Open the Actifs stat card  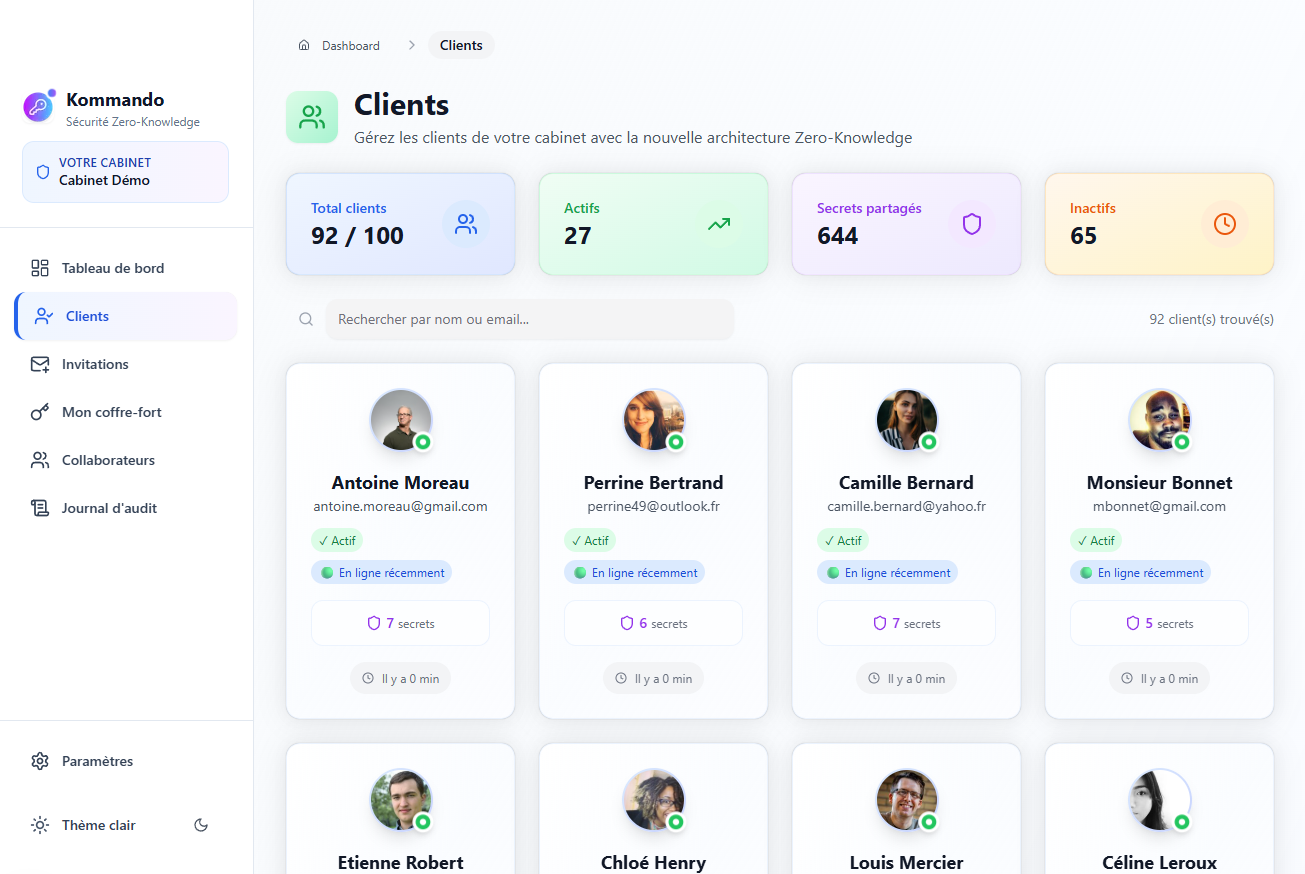tap(654, 224)
